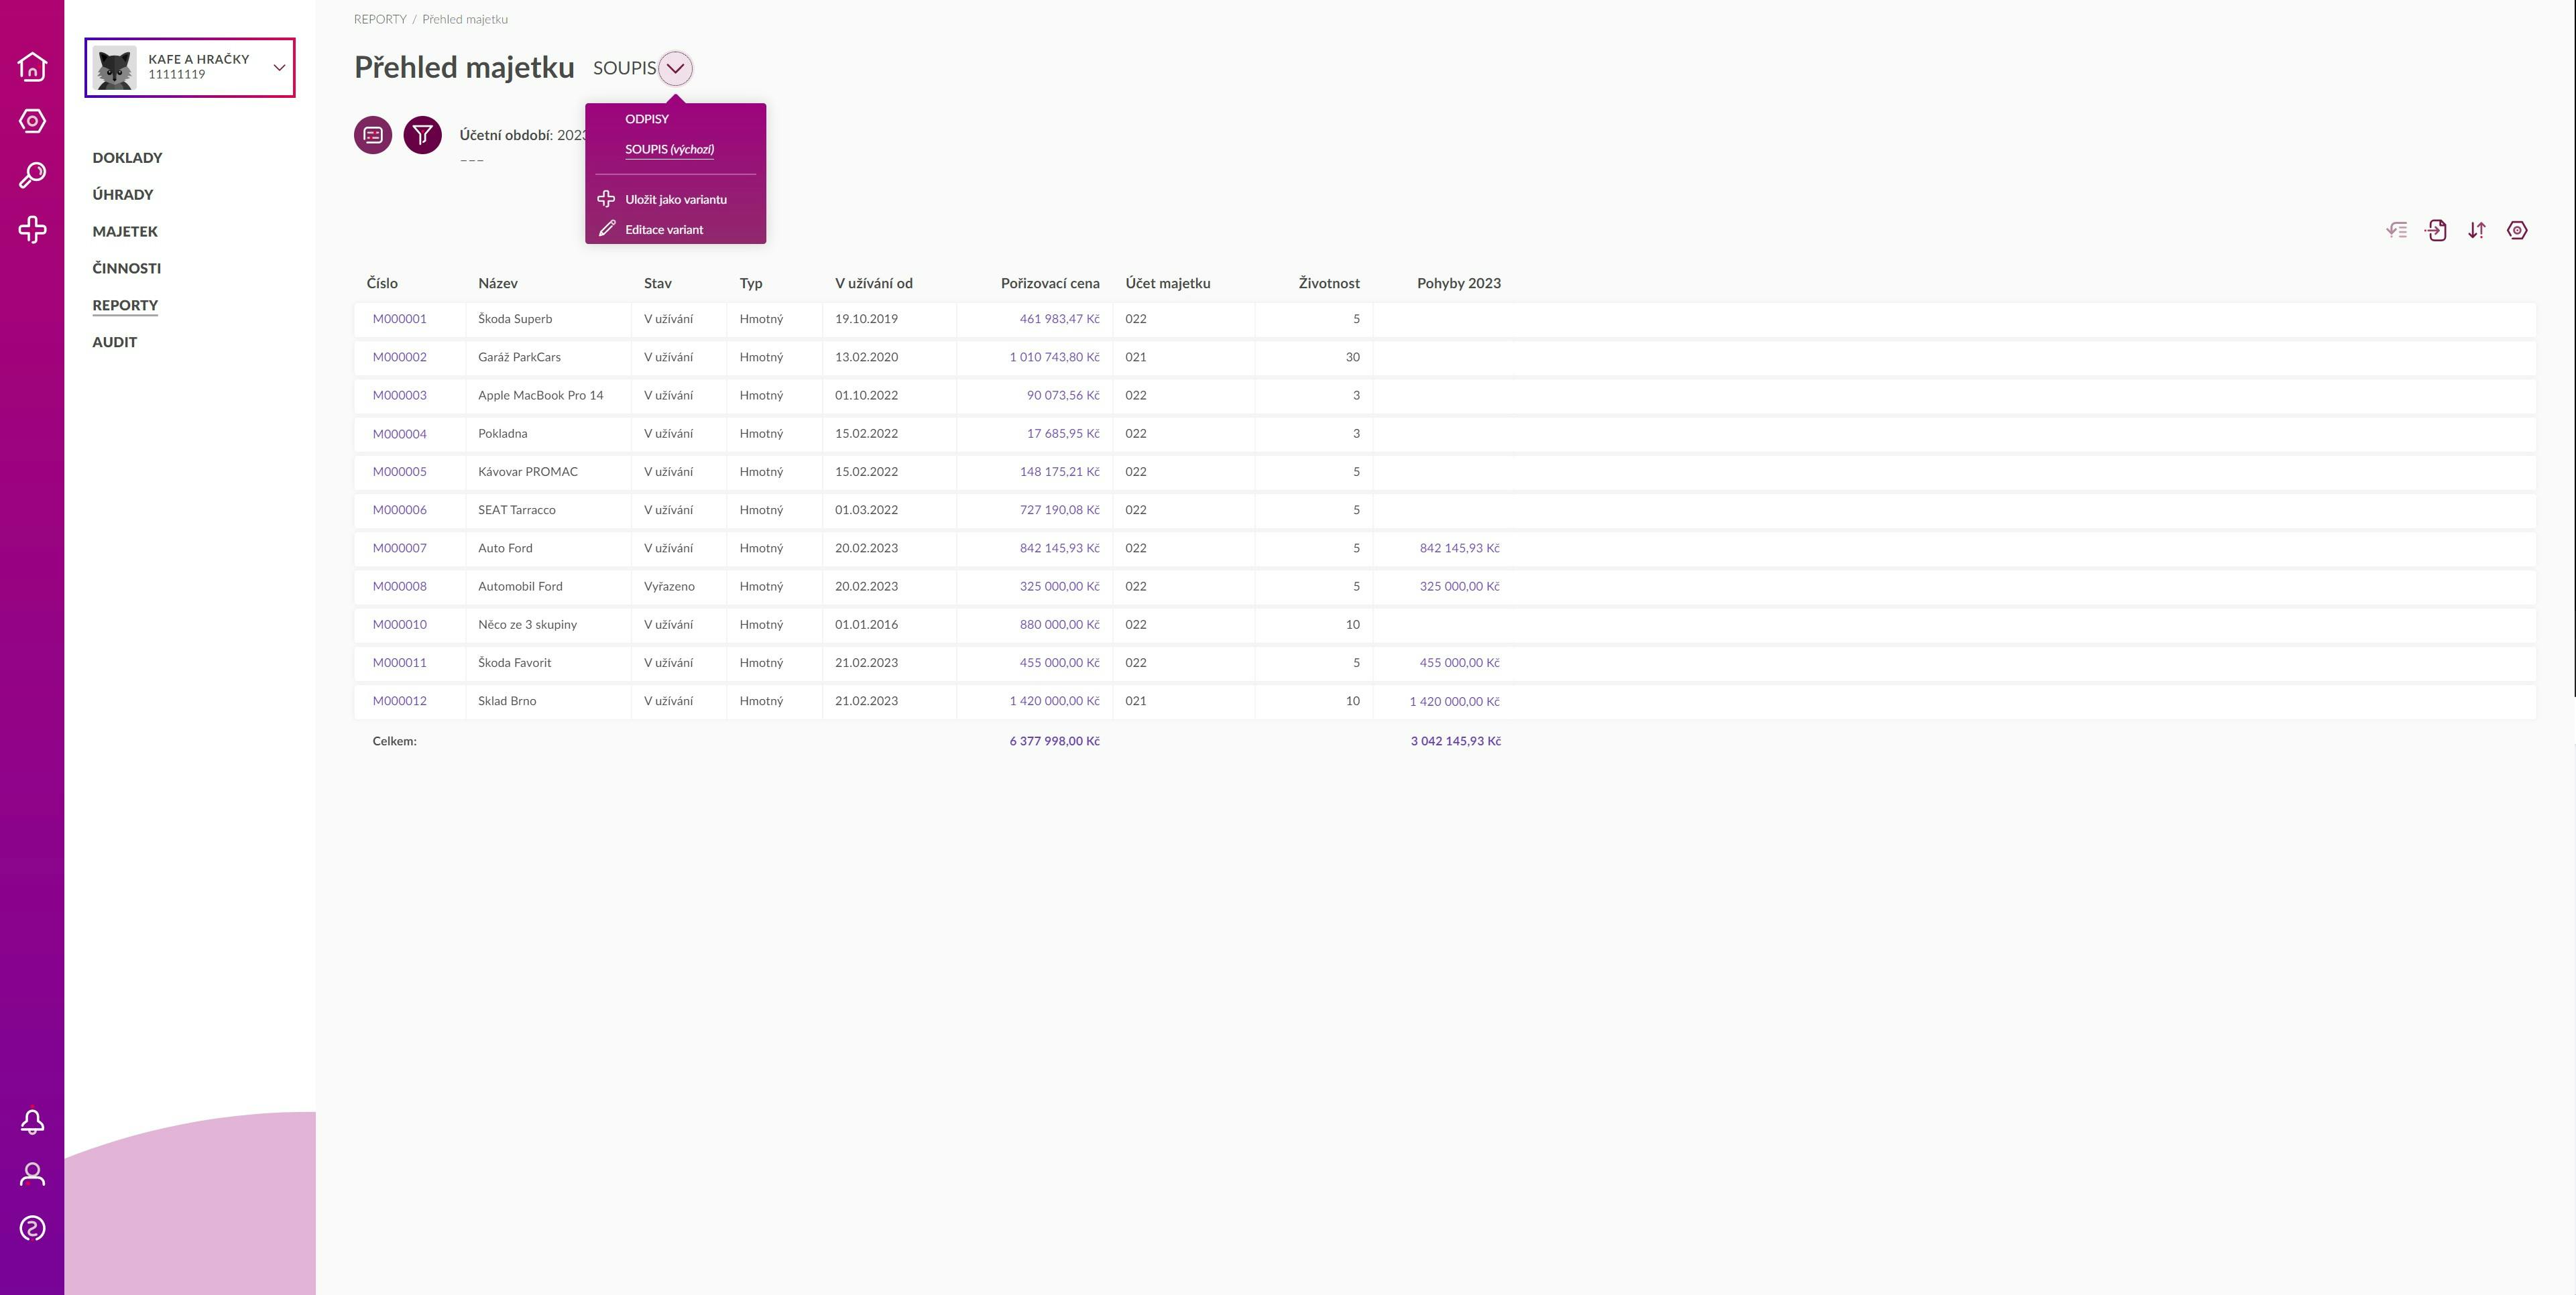Click Editace variant menu entry

point(663,230)
